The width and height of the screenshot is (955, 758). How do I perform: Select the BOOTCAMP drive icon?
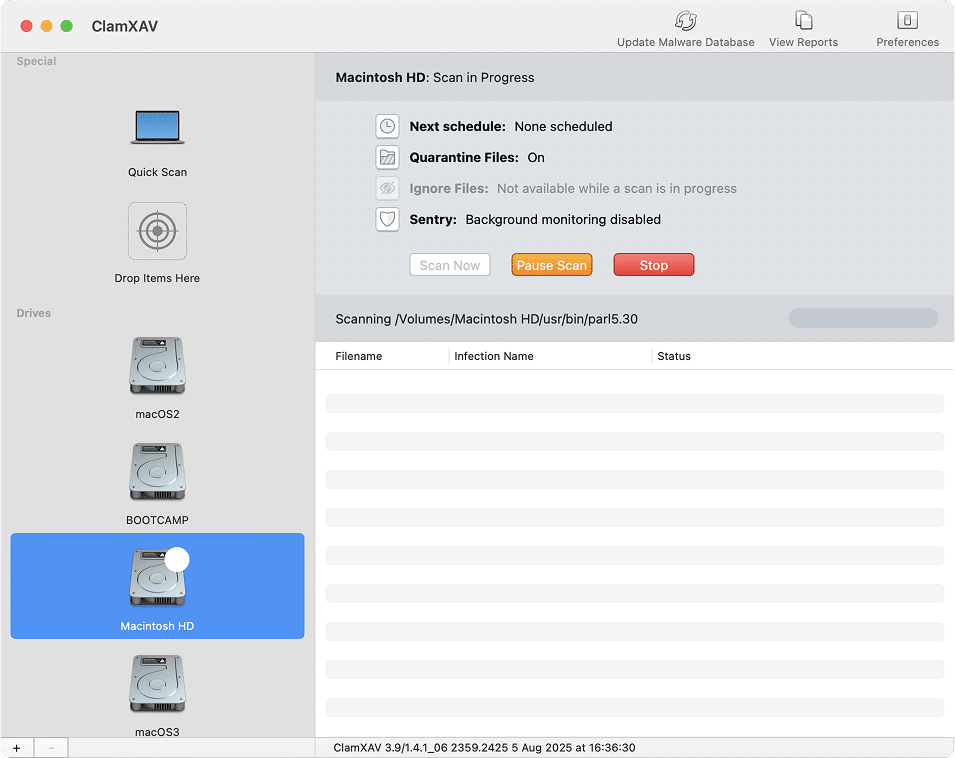point(157,472)
